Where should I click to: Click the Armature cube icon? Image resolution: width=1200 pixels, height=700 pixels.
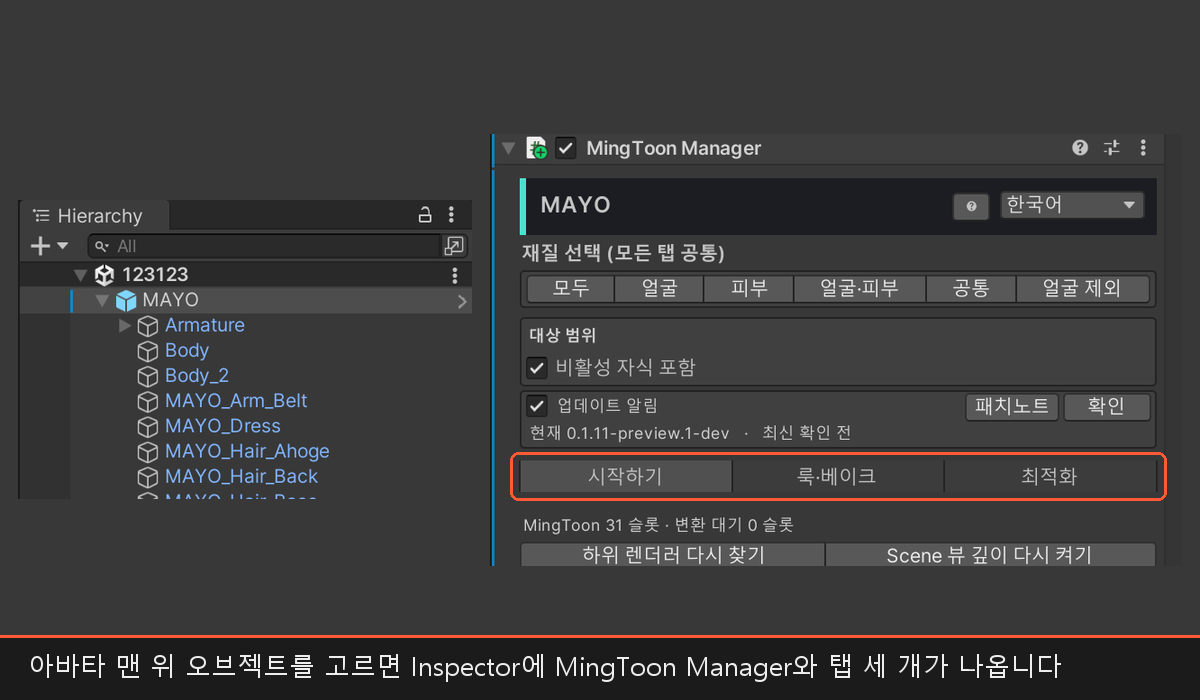click(148, 326)
